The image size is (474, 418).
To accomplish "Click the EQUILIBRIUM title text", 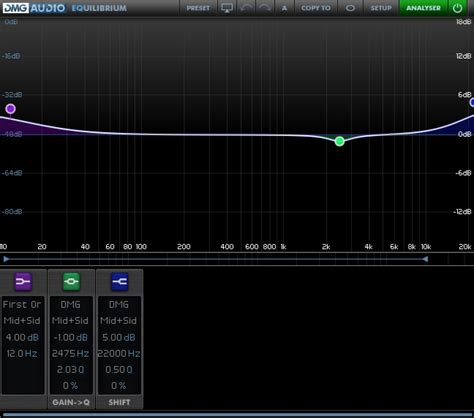I will coord(99,8).
